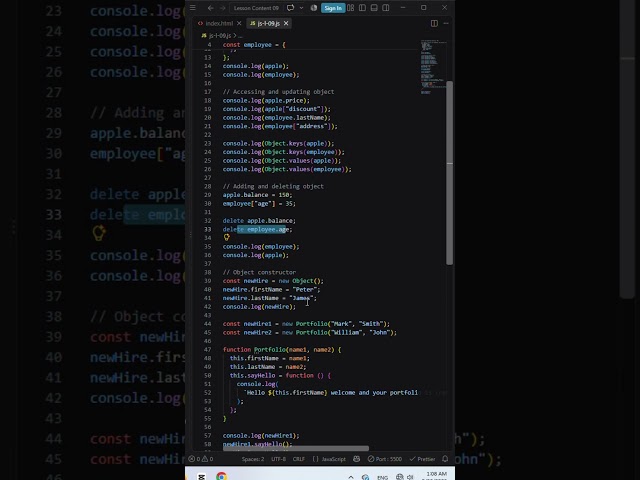
Task: Toggle the secondary sidebar visibility
Action: (x=386, y=8)
